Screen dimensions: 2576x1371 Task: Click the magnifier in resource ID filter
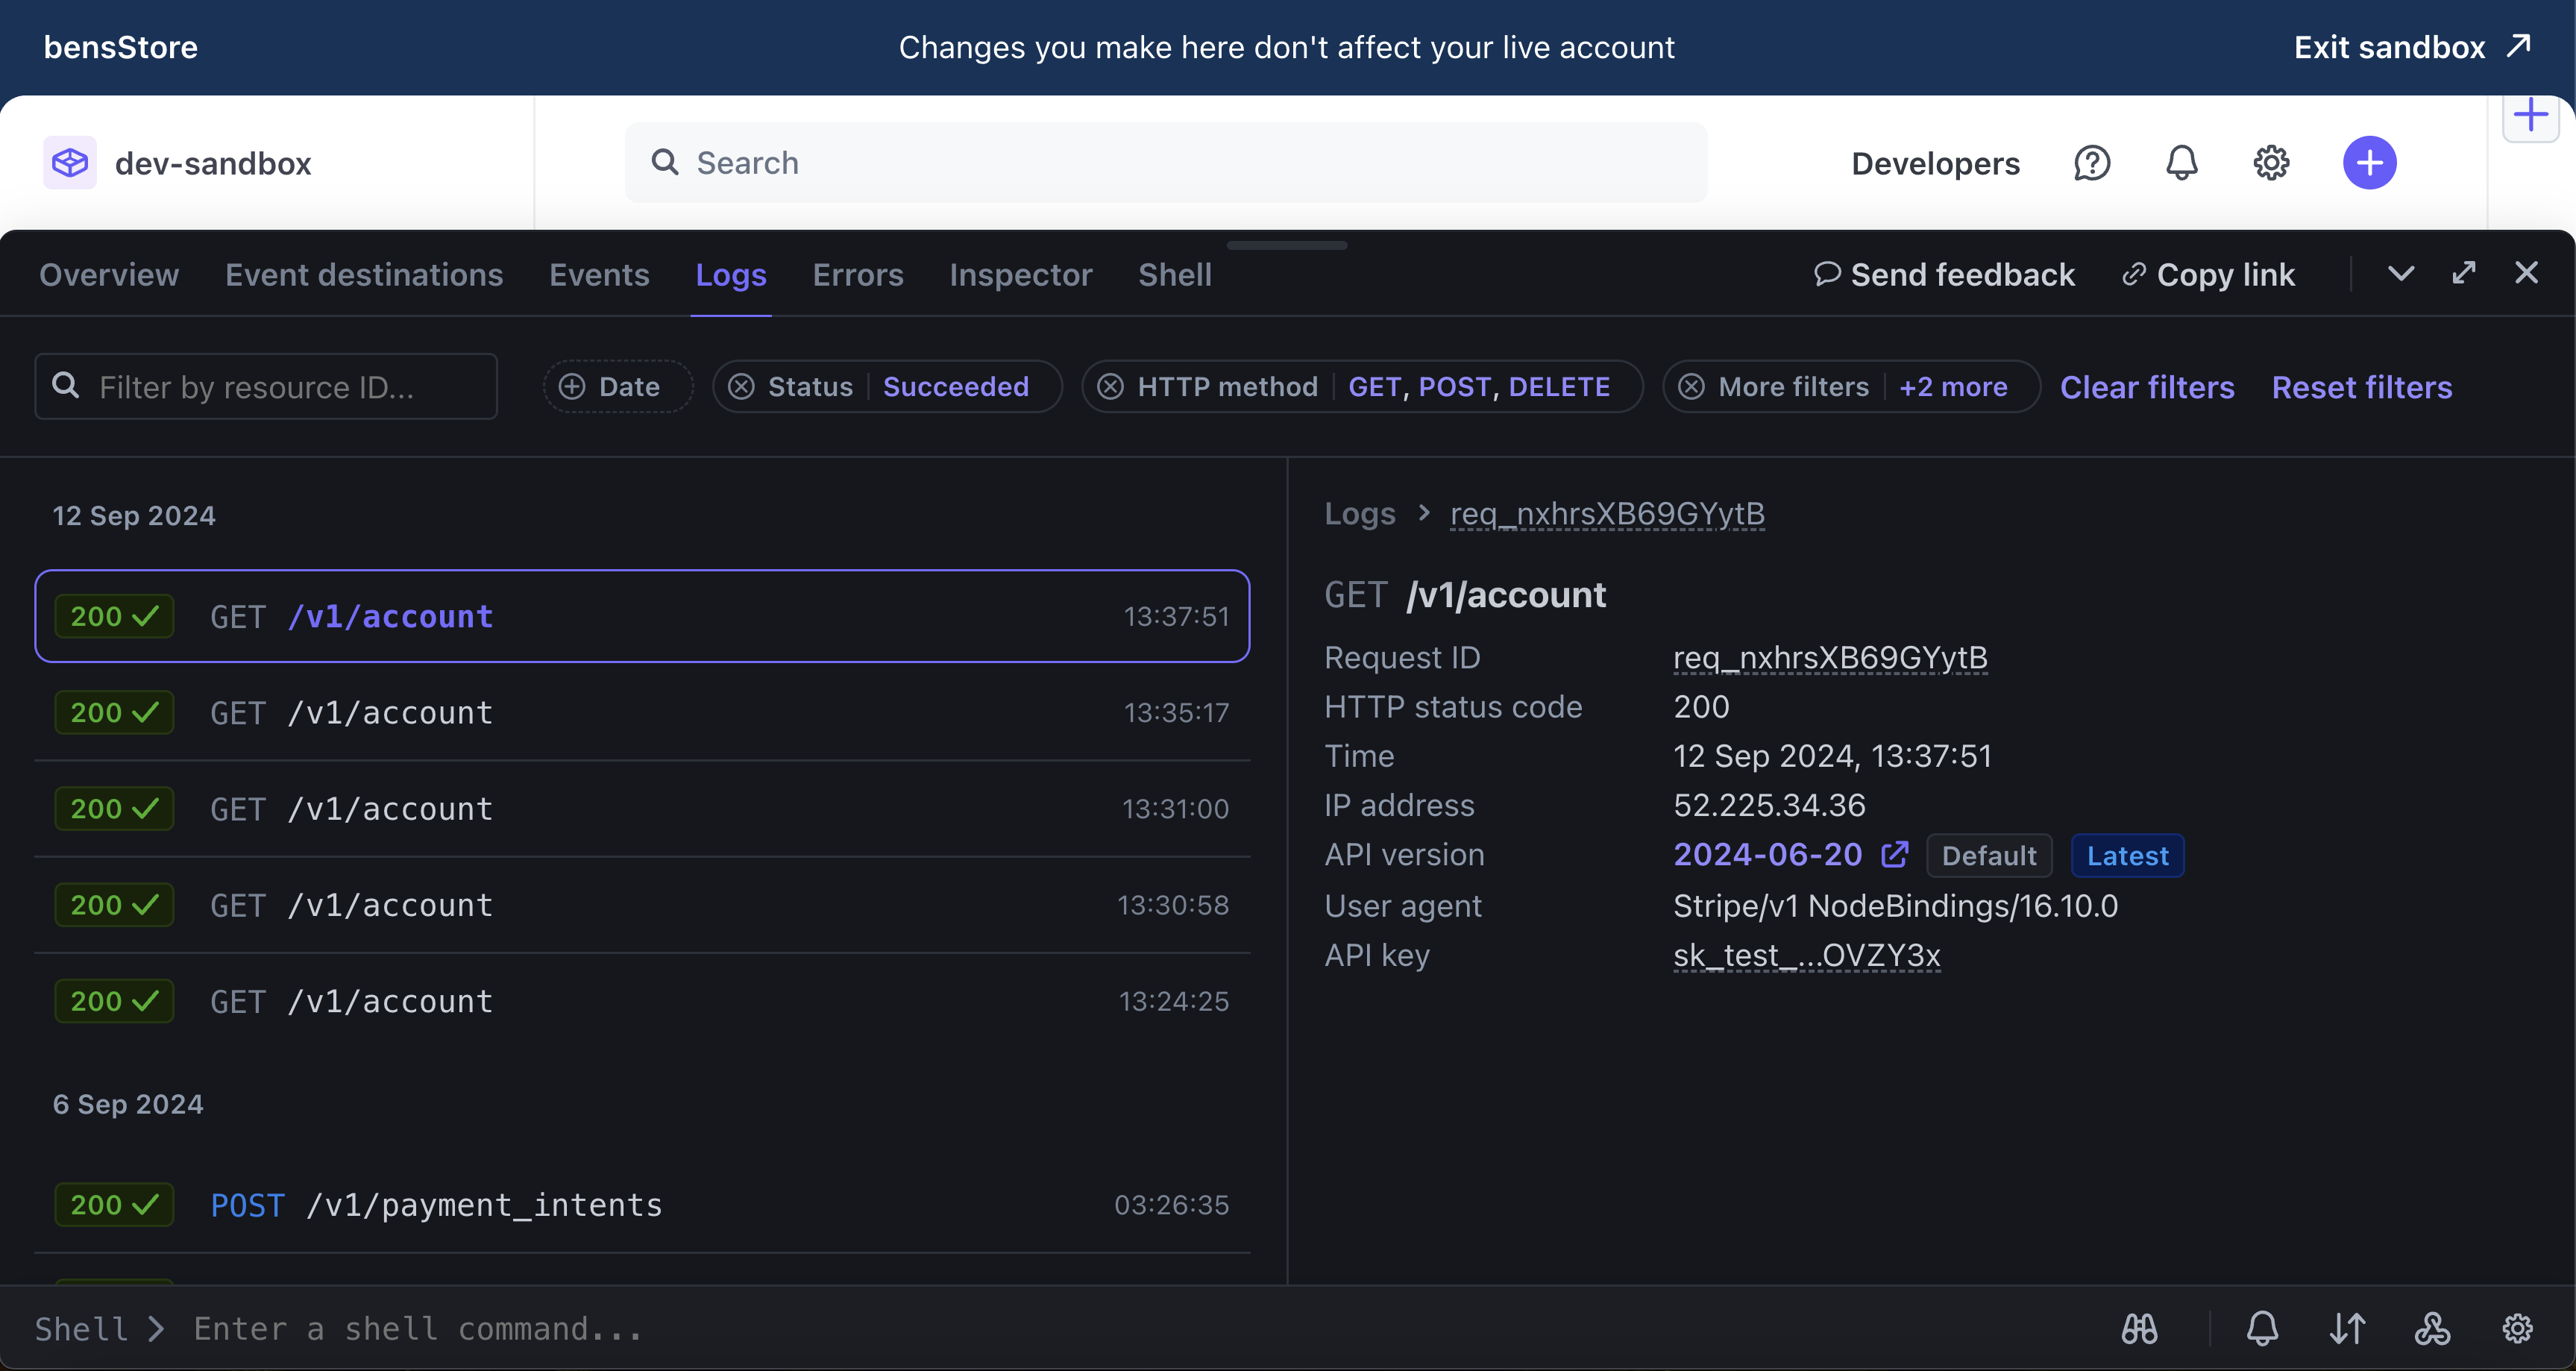66,385
